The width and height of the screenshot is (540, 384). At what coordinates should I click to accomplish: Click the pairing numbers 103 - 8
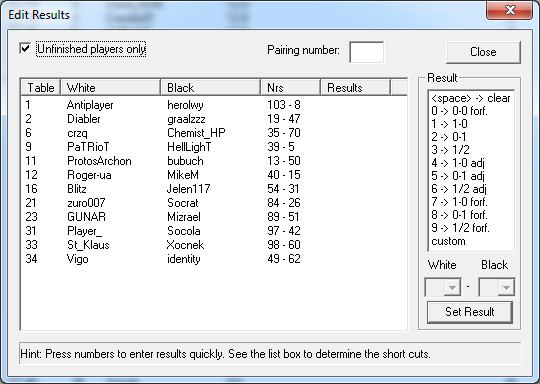(x=284, y=105)
